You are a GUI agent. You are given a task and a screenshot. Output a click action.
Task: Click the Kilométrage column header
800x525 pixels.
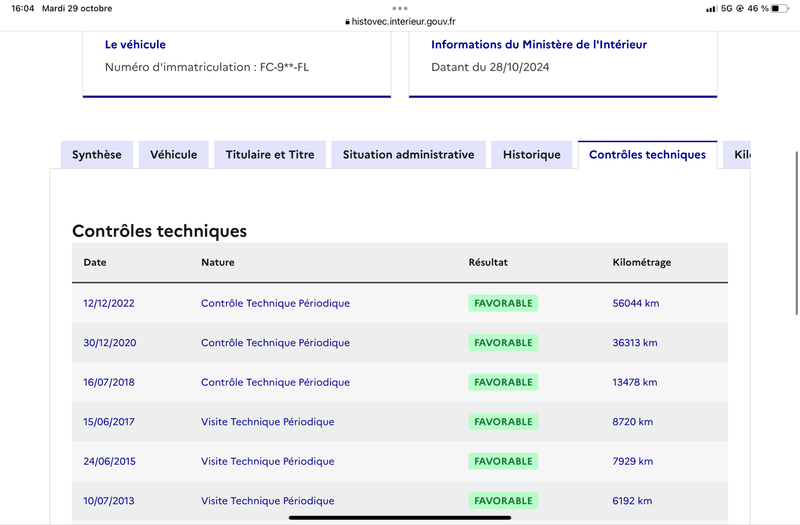click(642, 262)
